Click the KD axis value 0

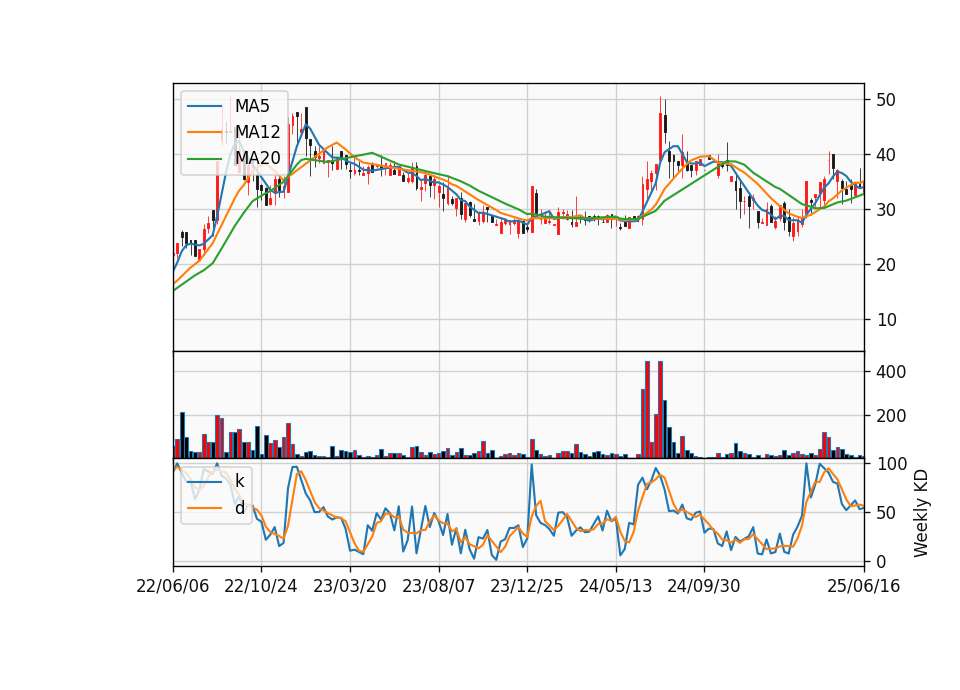click(x=880, y=561)
